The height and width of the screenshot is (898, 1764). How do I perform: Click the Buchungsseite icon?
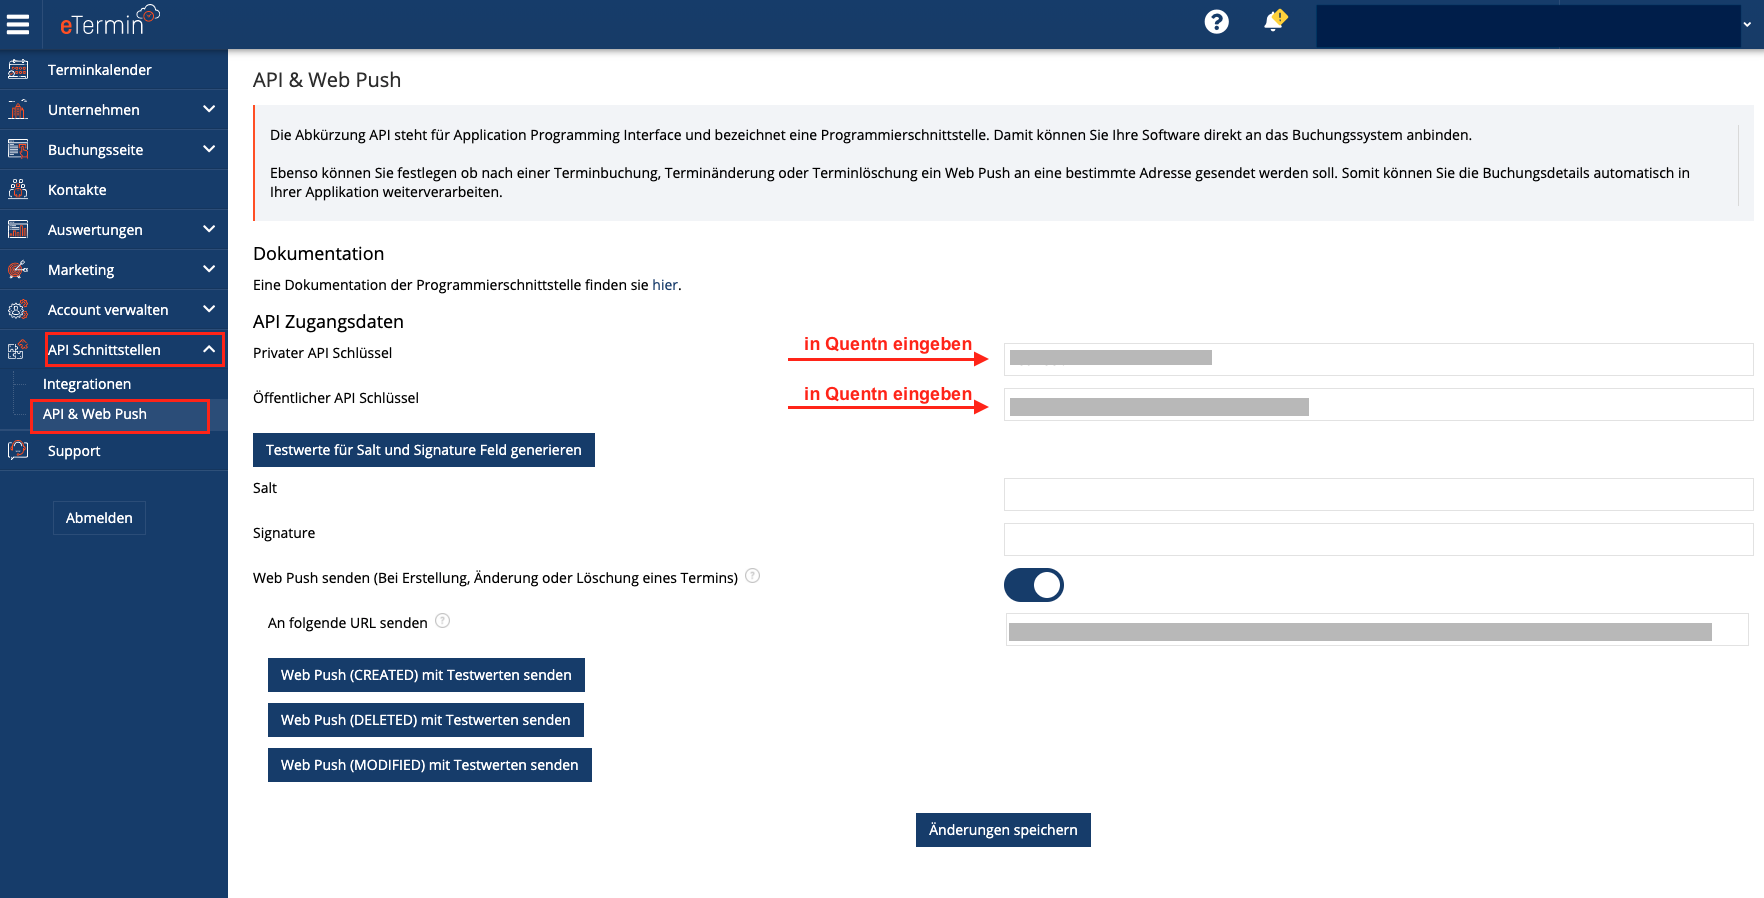point(18,149)
